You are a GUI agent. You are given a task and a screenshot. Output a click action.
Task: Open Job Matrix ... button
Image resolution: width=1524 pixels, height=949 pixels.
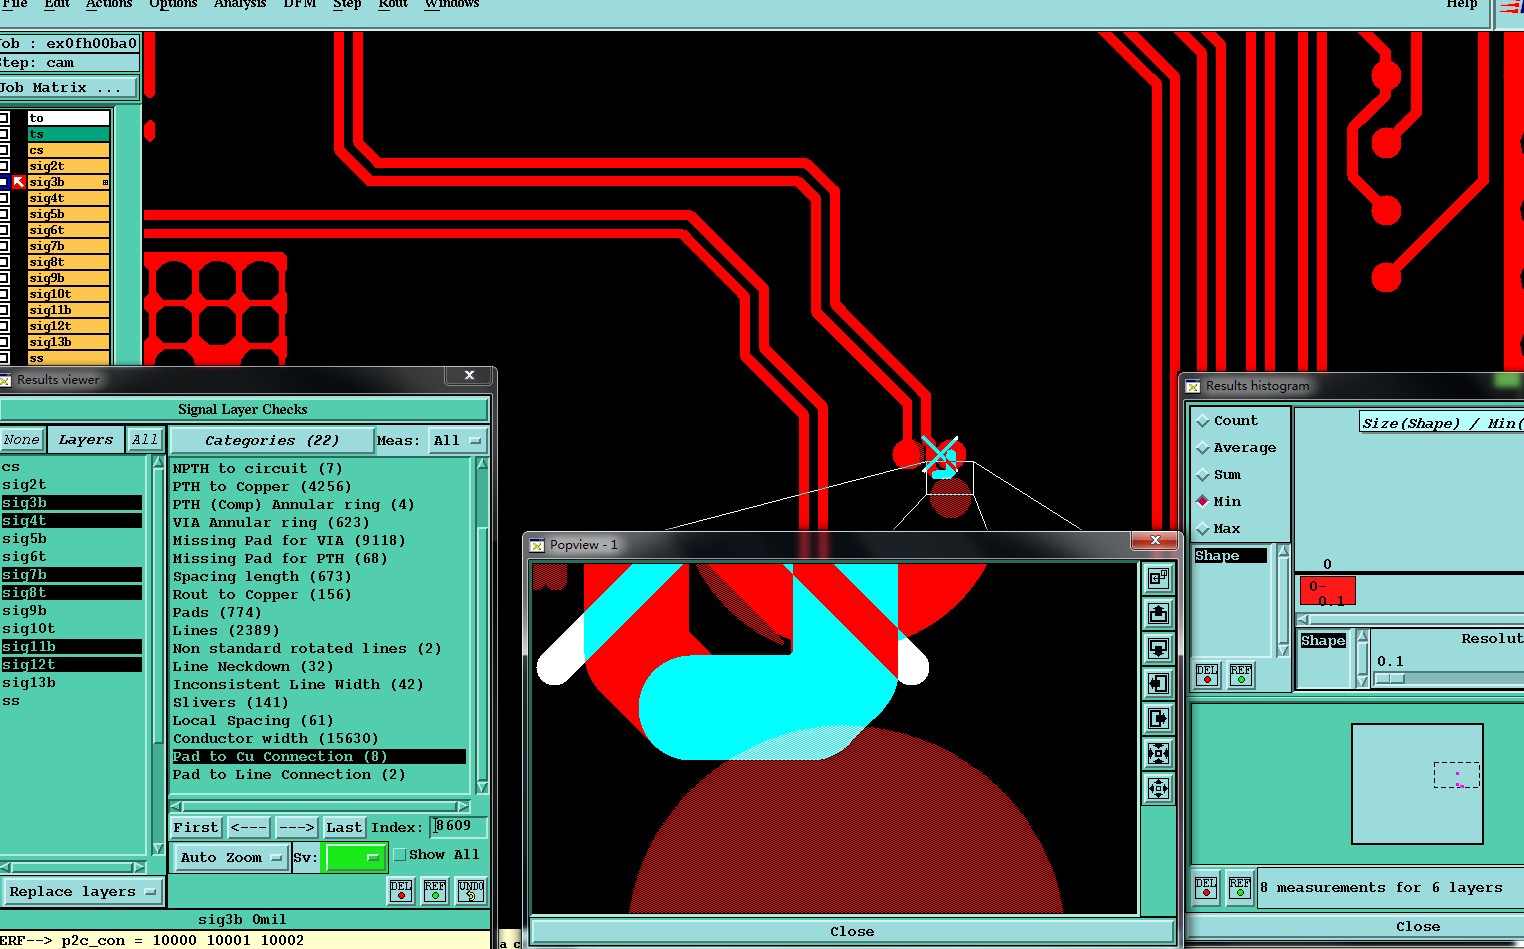pyautogui.click(x=68, y=88)
